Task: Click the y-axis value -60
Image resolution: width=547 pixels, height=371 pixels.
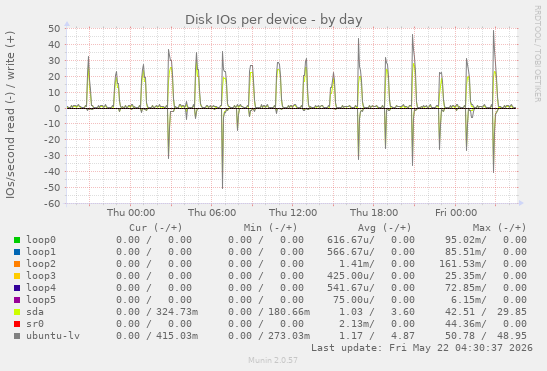Action: point(52,203)
